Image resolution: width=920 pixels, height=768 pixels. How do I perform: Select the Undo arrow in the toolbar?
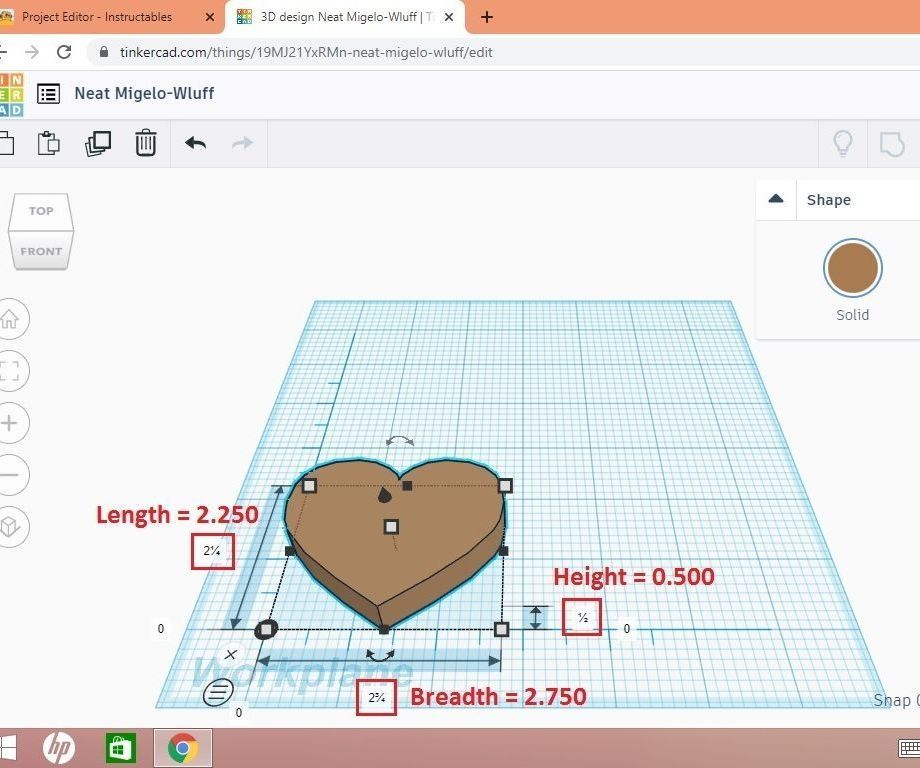click(x=195, y=143)
